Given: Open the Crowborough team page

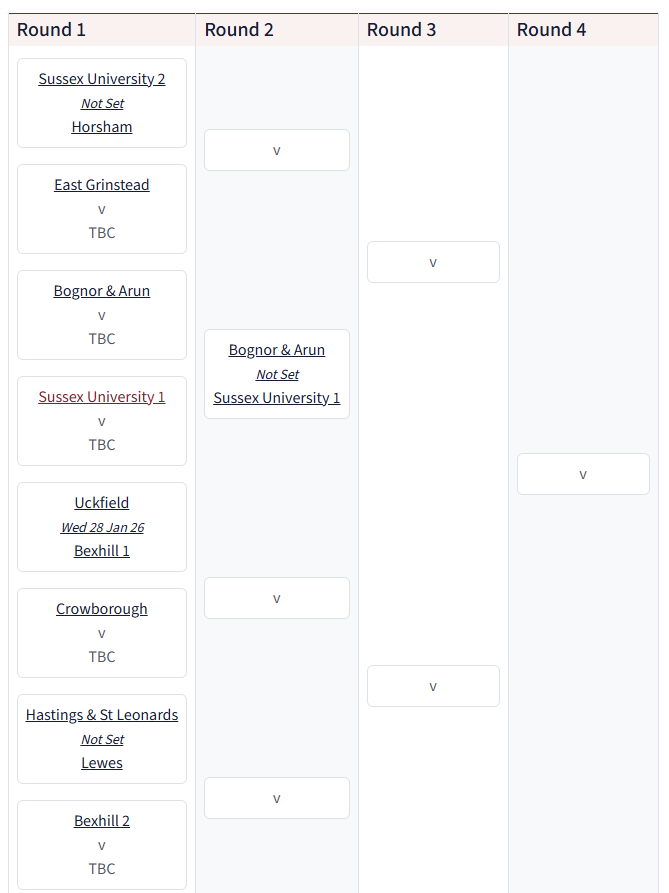Looking at the screenshot, I should [102, 609].
